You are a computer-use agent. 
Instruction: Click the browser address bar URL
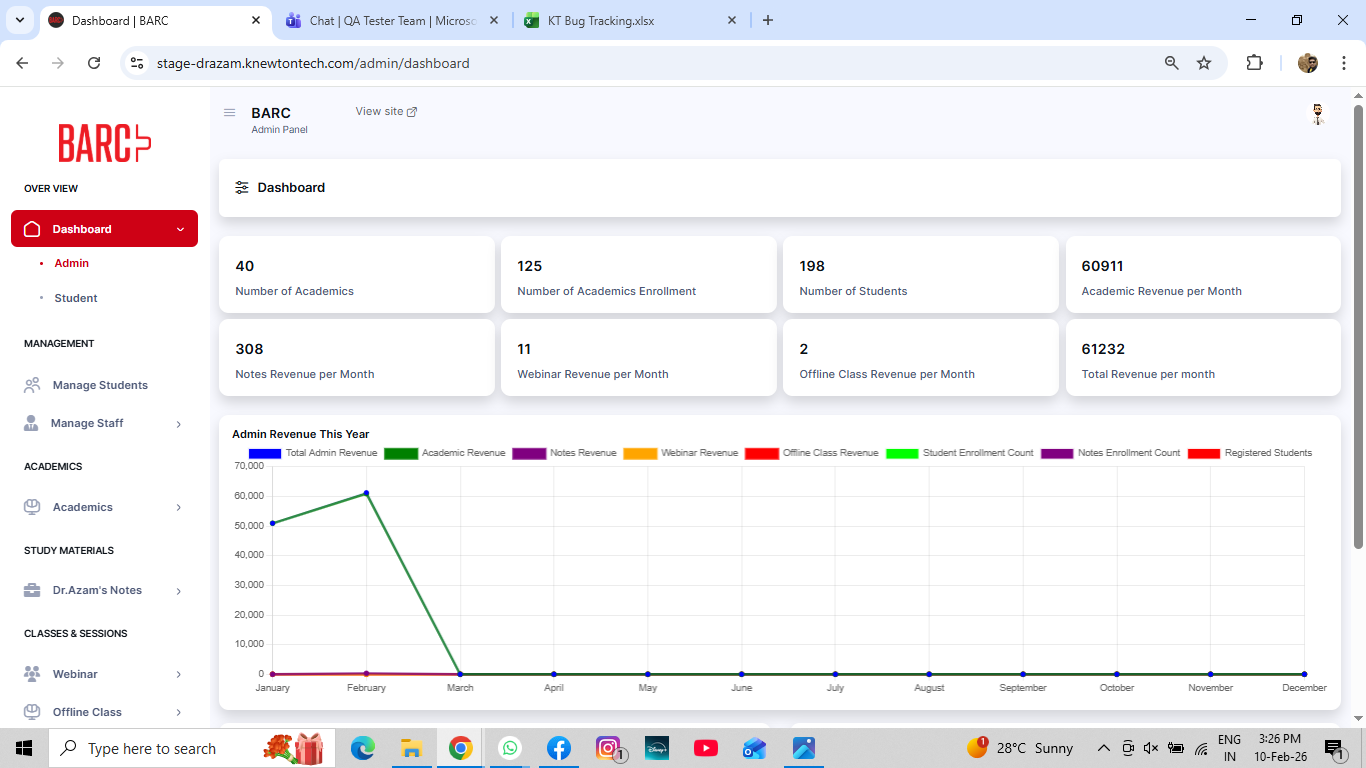click(x=313, y=63)
